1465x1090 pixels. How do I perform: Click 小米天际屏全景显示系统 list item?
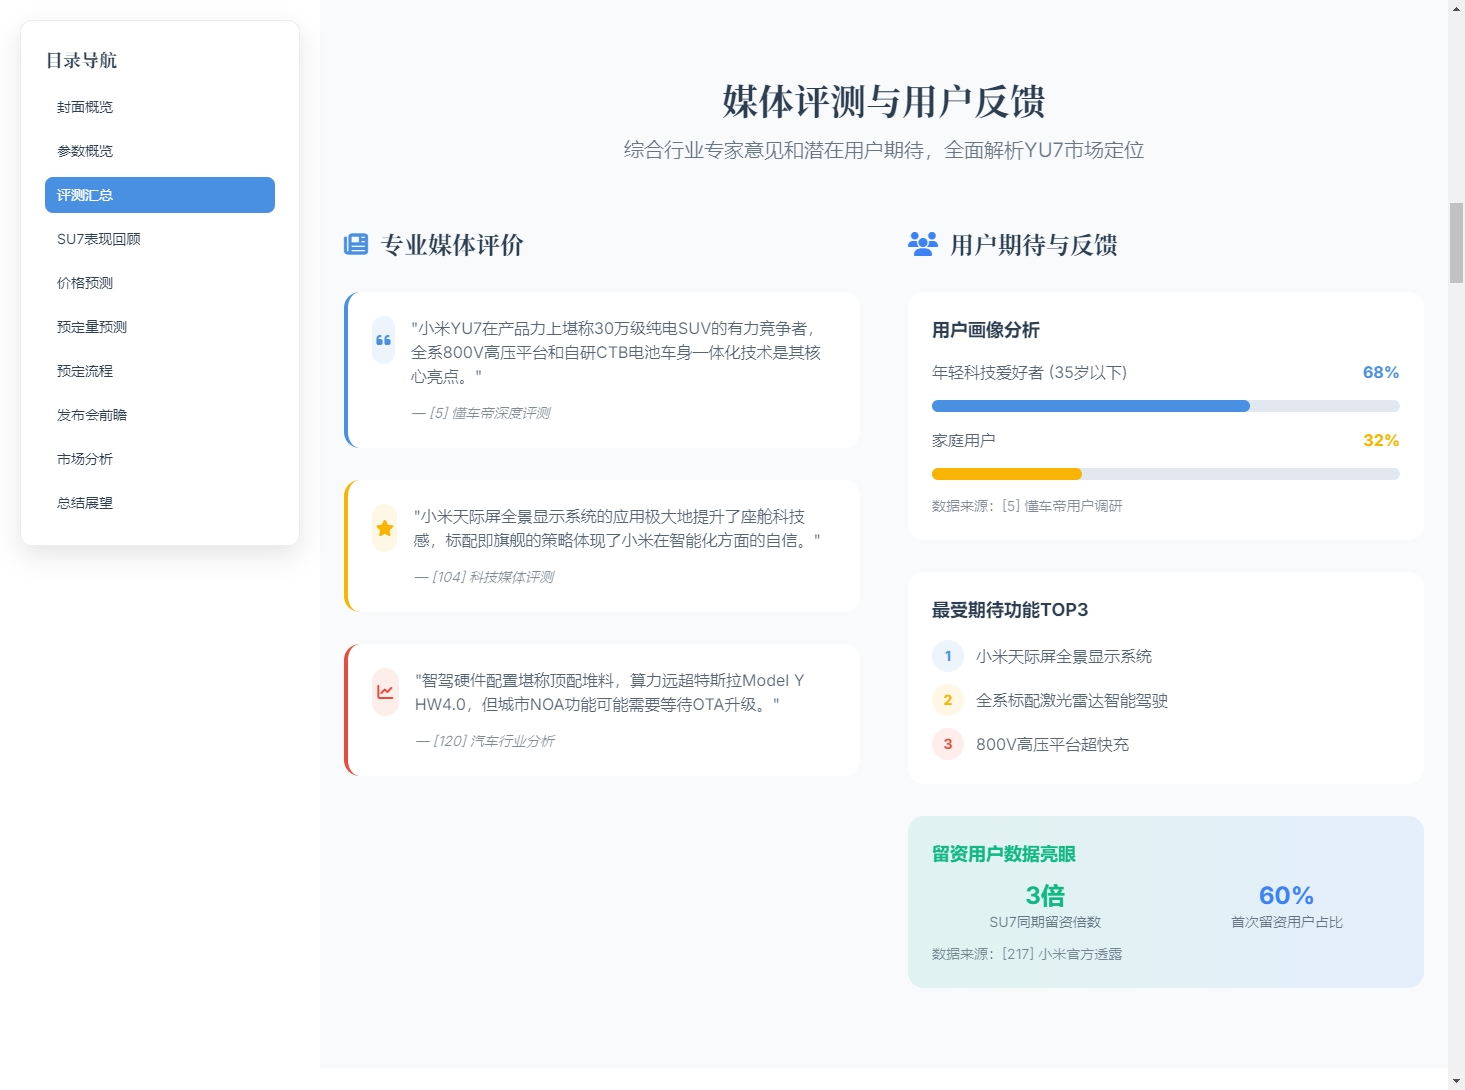click(x=1064, y=656)
